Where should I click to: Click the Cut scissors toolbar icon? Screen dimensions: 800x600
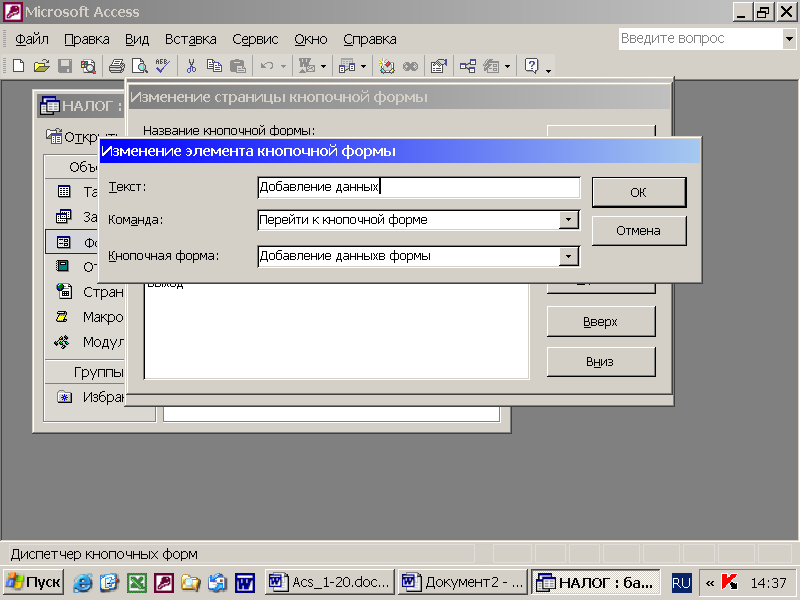pyautogui.click(x=191, y=66)
